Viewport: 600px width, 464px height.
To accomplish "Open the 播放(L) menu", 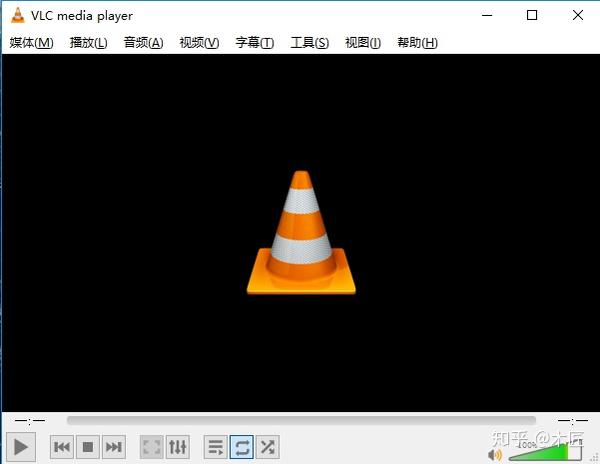I will pyautogui.click(x=88, y=42).
